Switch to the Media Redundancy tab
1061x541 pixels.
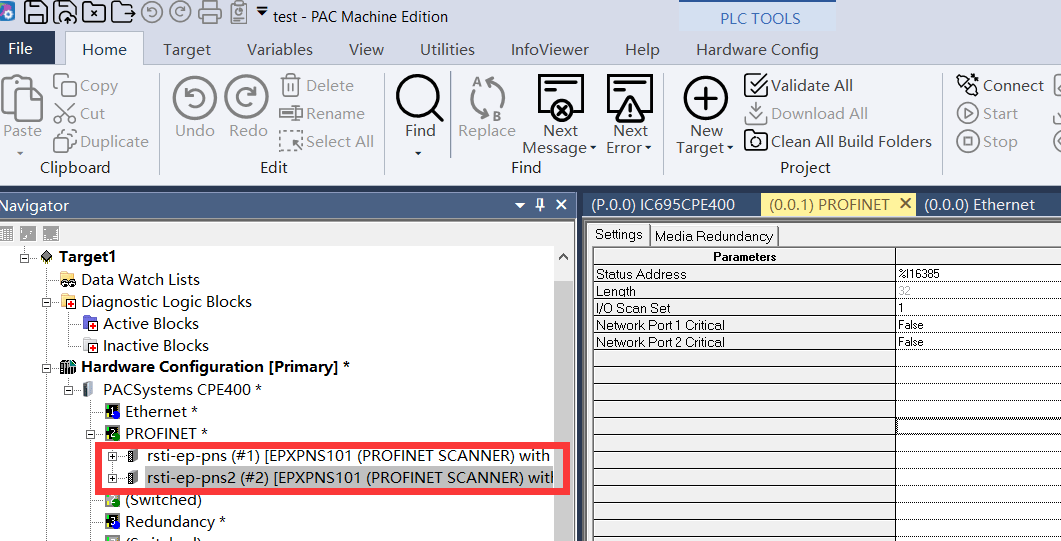tap(714, 236)
